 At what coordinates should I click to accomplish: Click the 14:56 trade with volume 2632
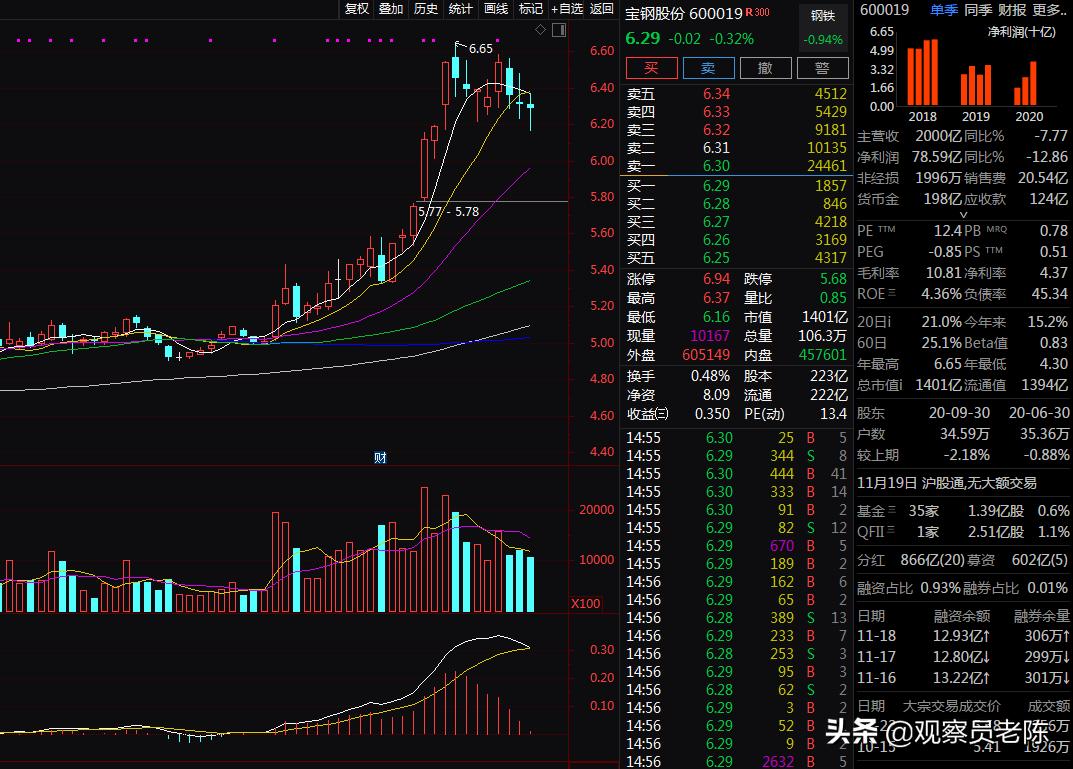737,761
